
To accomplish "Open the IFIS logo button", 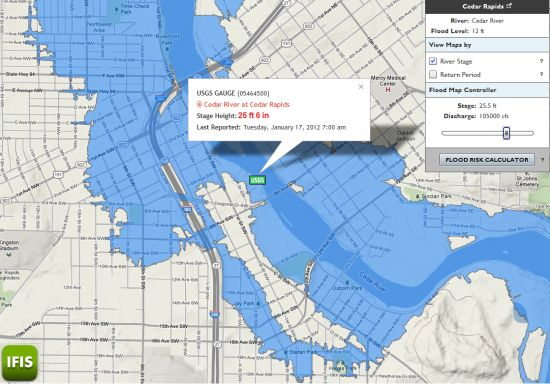I will click(20, 363).
